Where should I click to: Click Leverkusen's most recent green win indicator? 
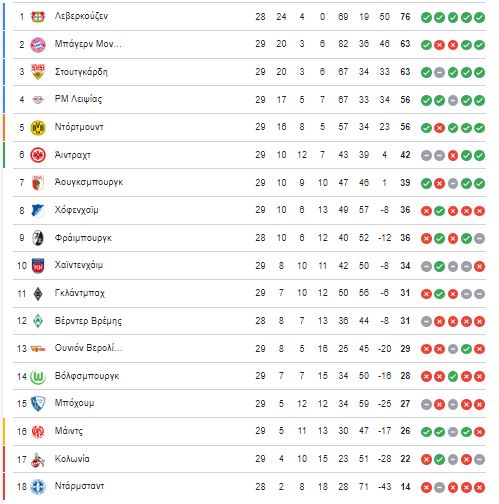479,17
